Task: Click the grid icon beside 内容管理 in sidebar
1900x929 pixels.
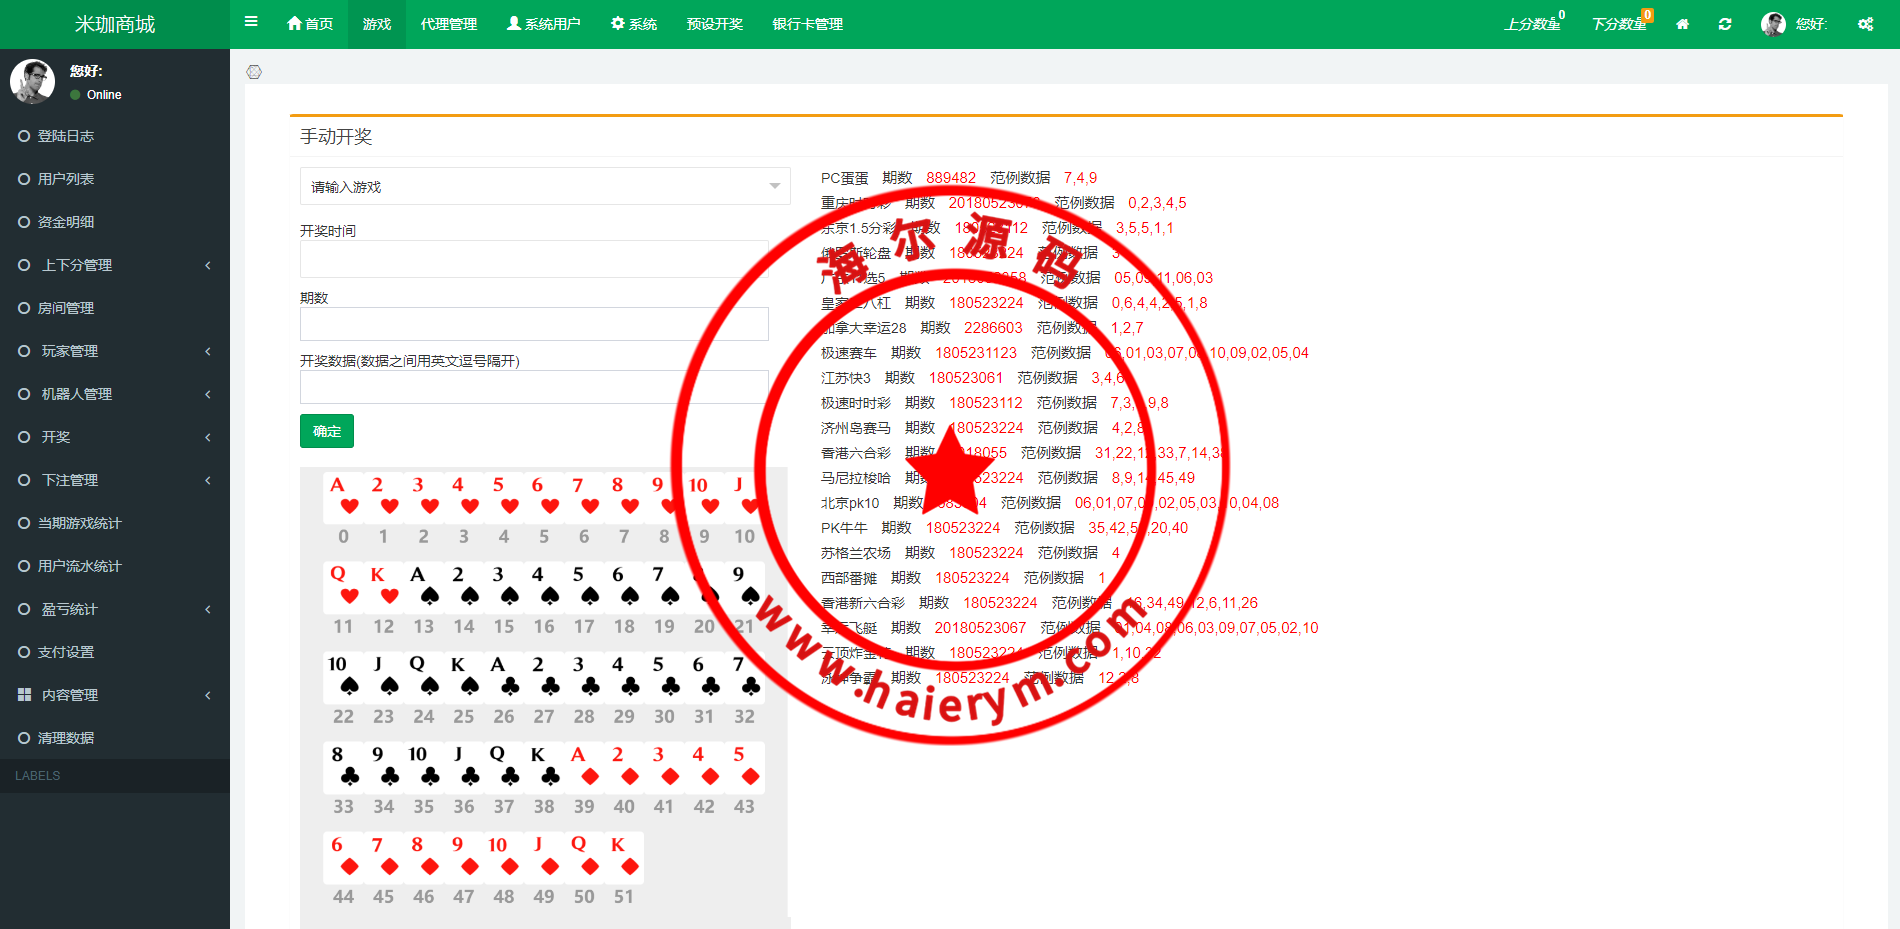Action: [x=24, y=695]
